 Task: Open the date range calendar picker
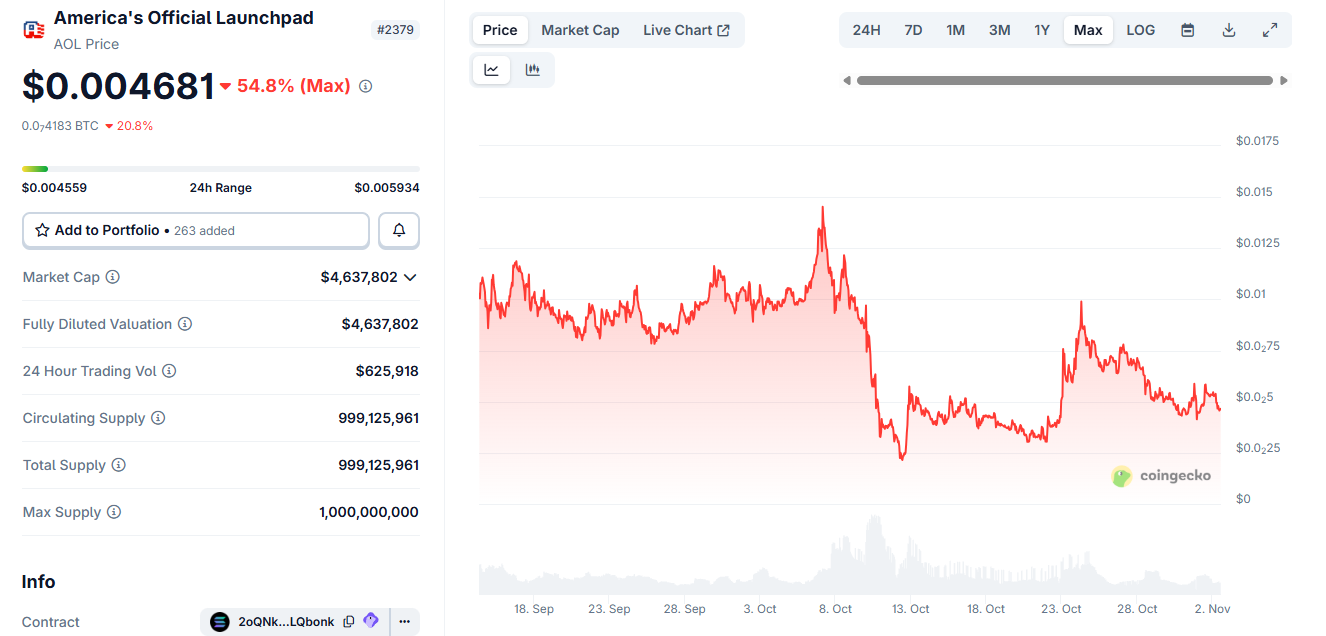(1187, 30)
